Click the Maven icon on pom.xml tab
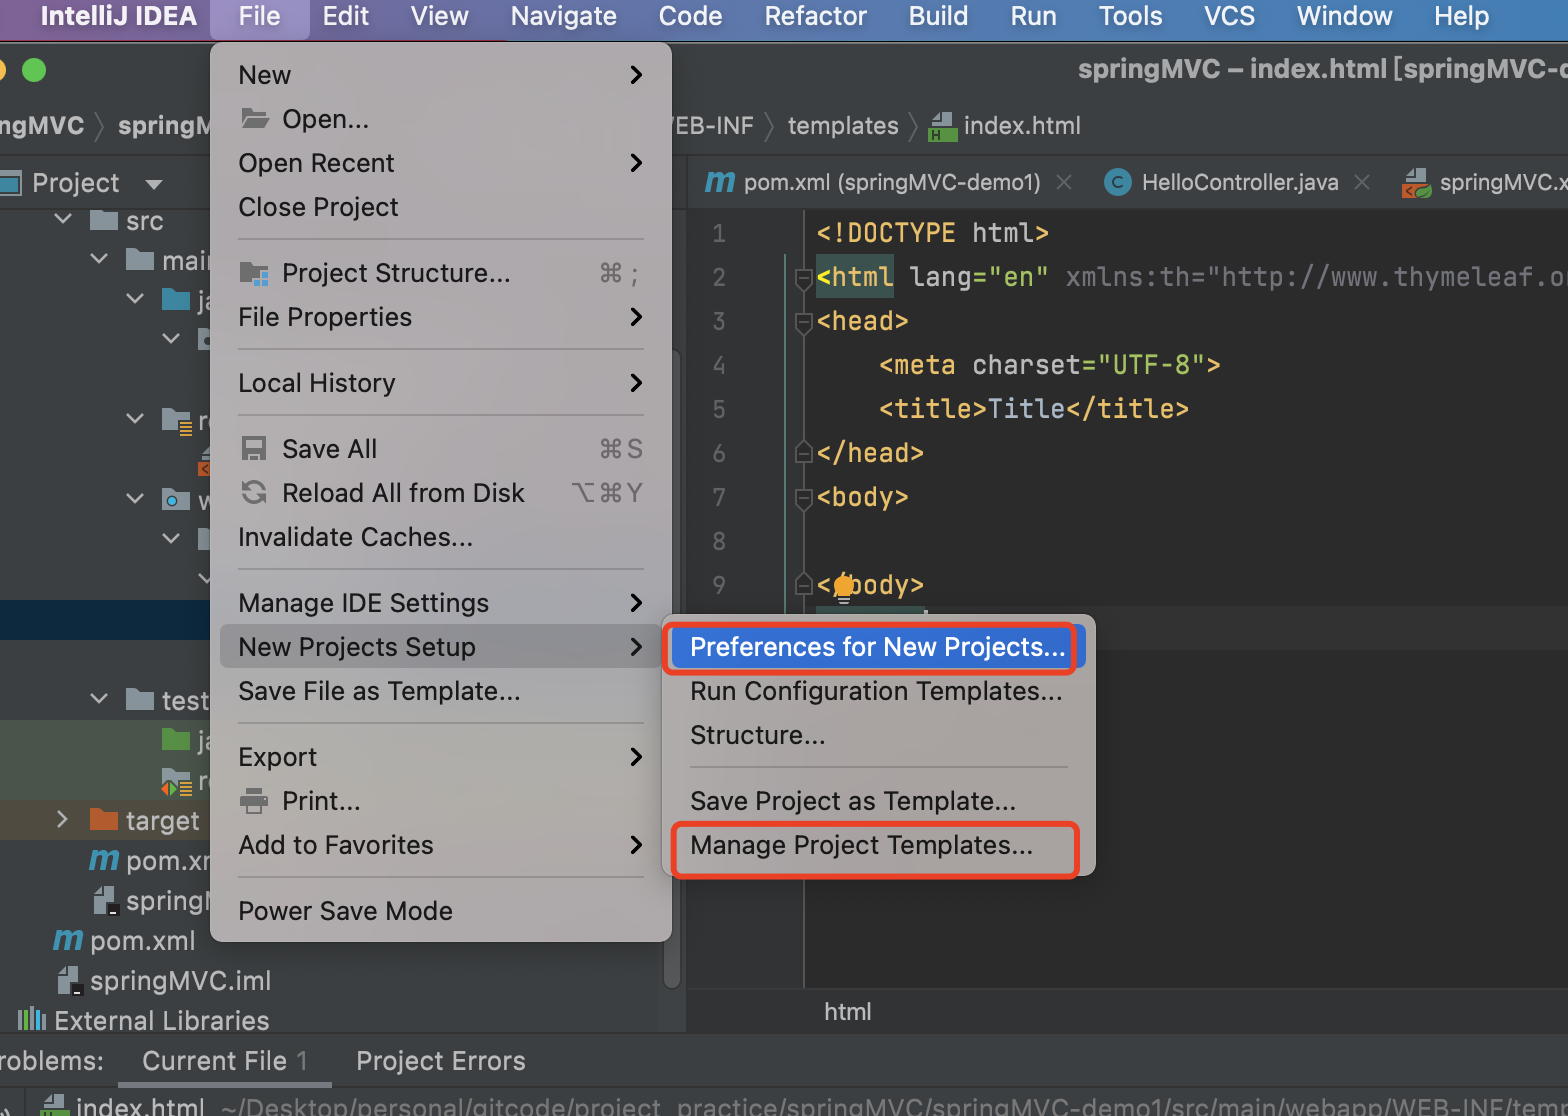The width and height of the screenshot is (1568, 1116). point(719,182)
